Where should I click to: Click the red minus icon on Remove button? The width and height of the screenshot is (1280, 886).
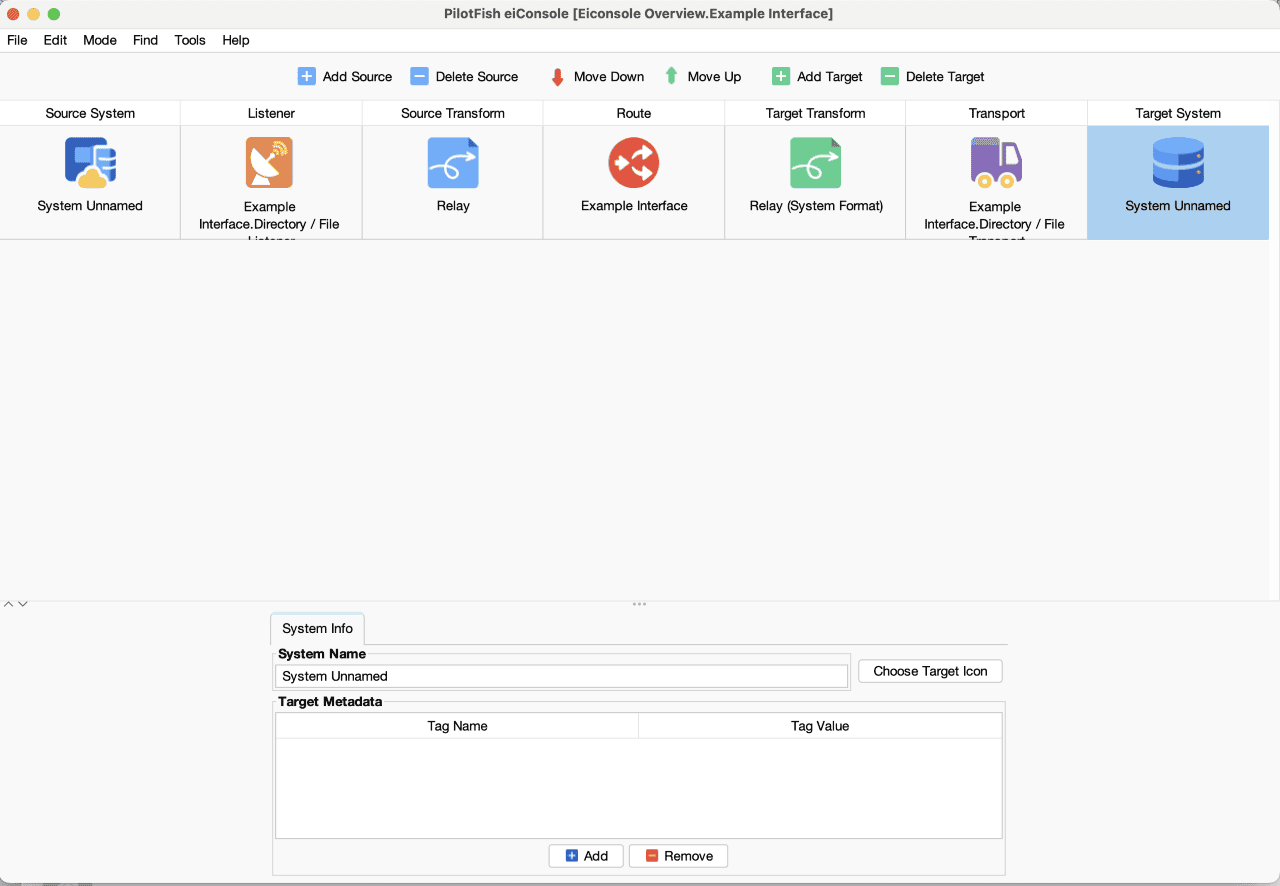(x=652, y=856)
